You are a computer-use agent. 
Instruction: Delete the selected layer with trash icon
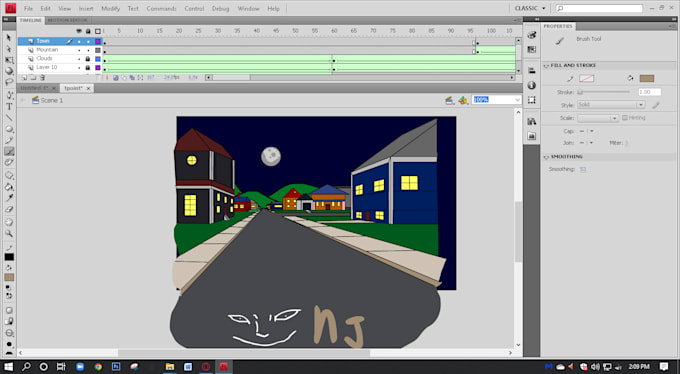pos(42,78)
